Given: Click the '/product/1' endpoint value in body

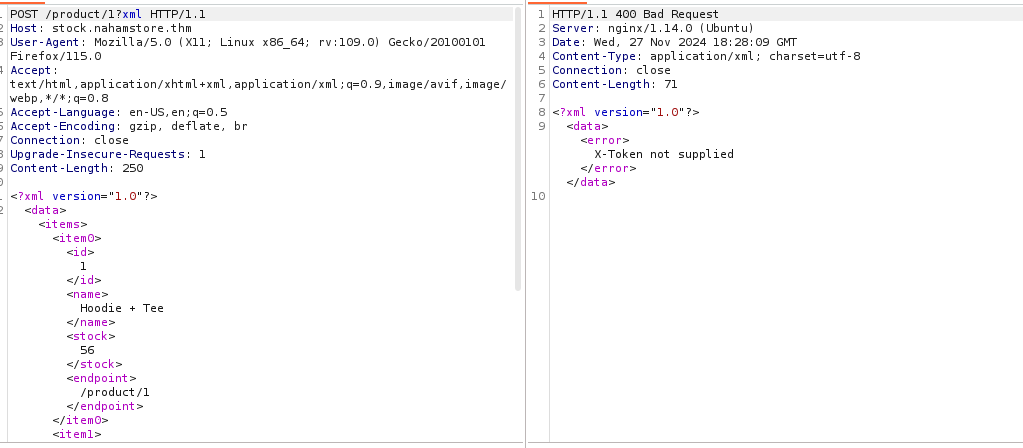Looking at the screenshot, I should [115, 393].
